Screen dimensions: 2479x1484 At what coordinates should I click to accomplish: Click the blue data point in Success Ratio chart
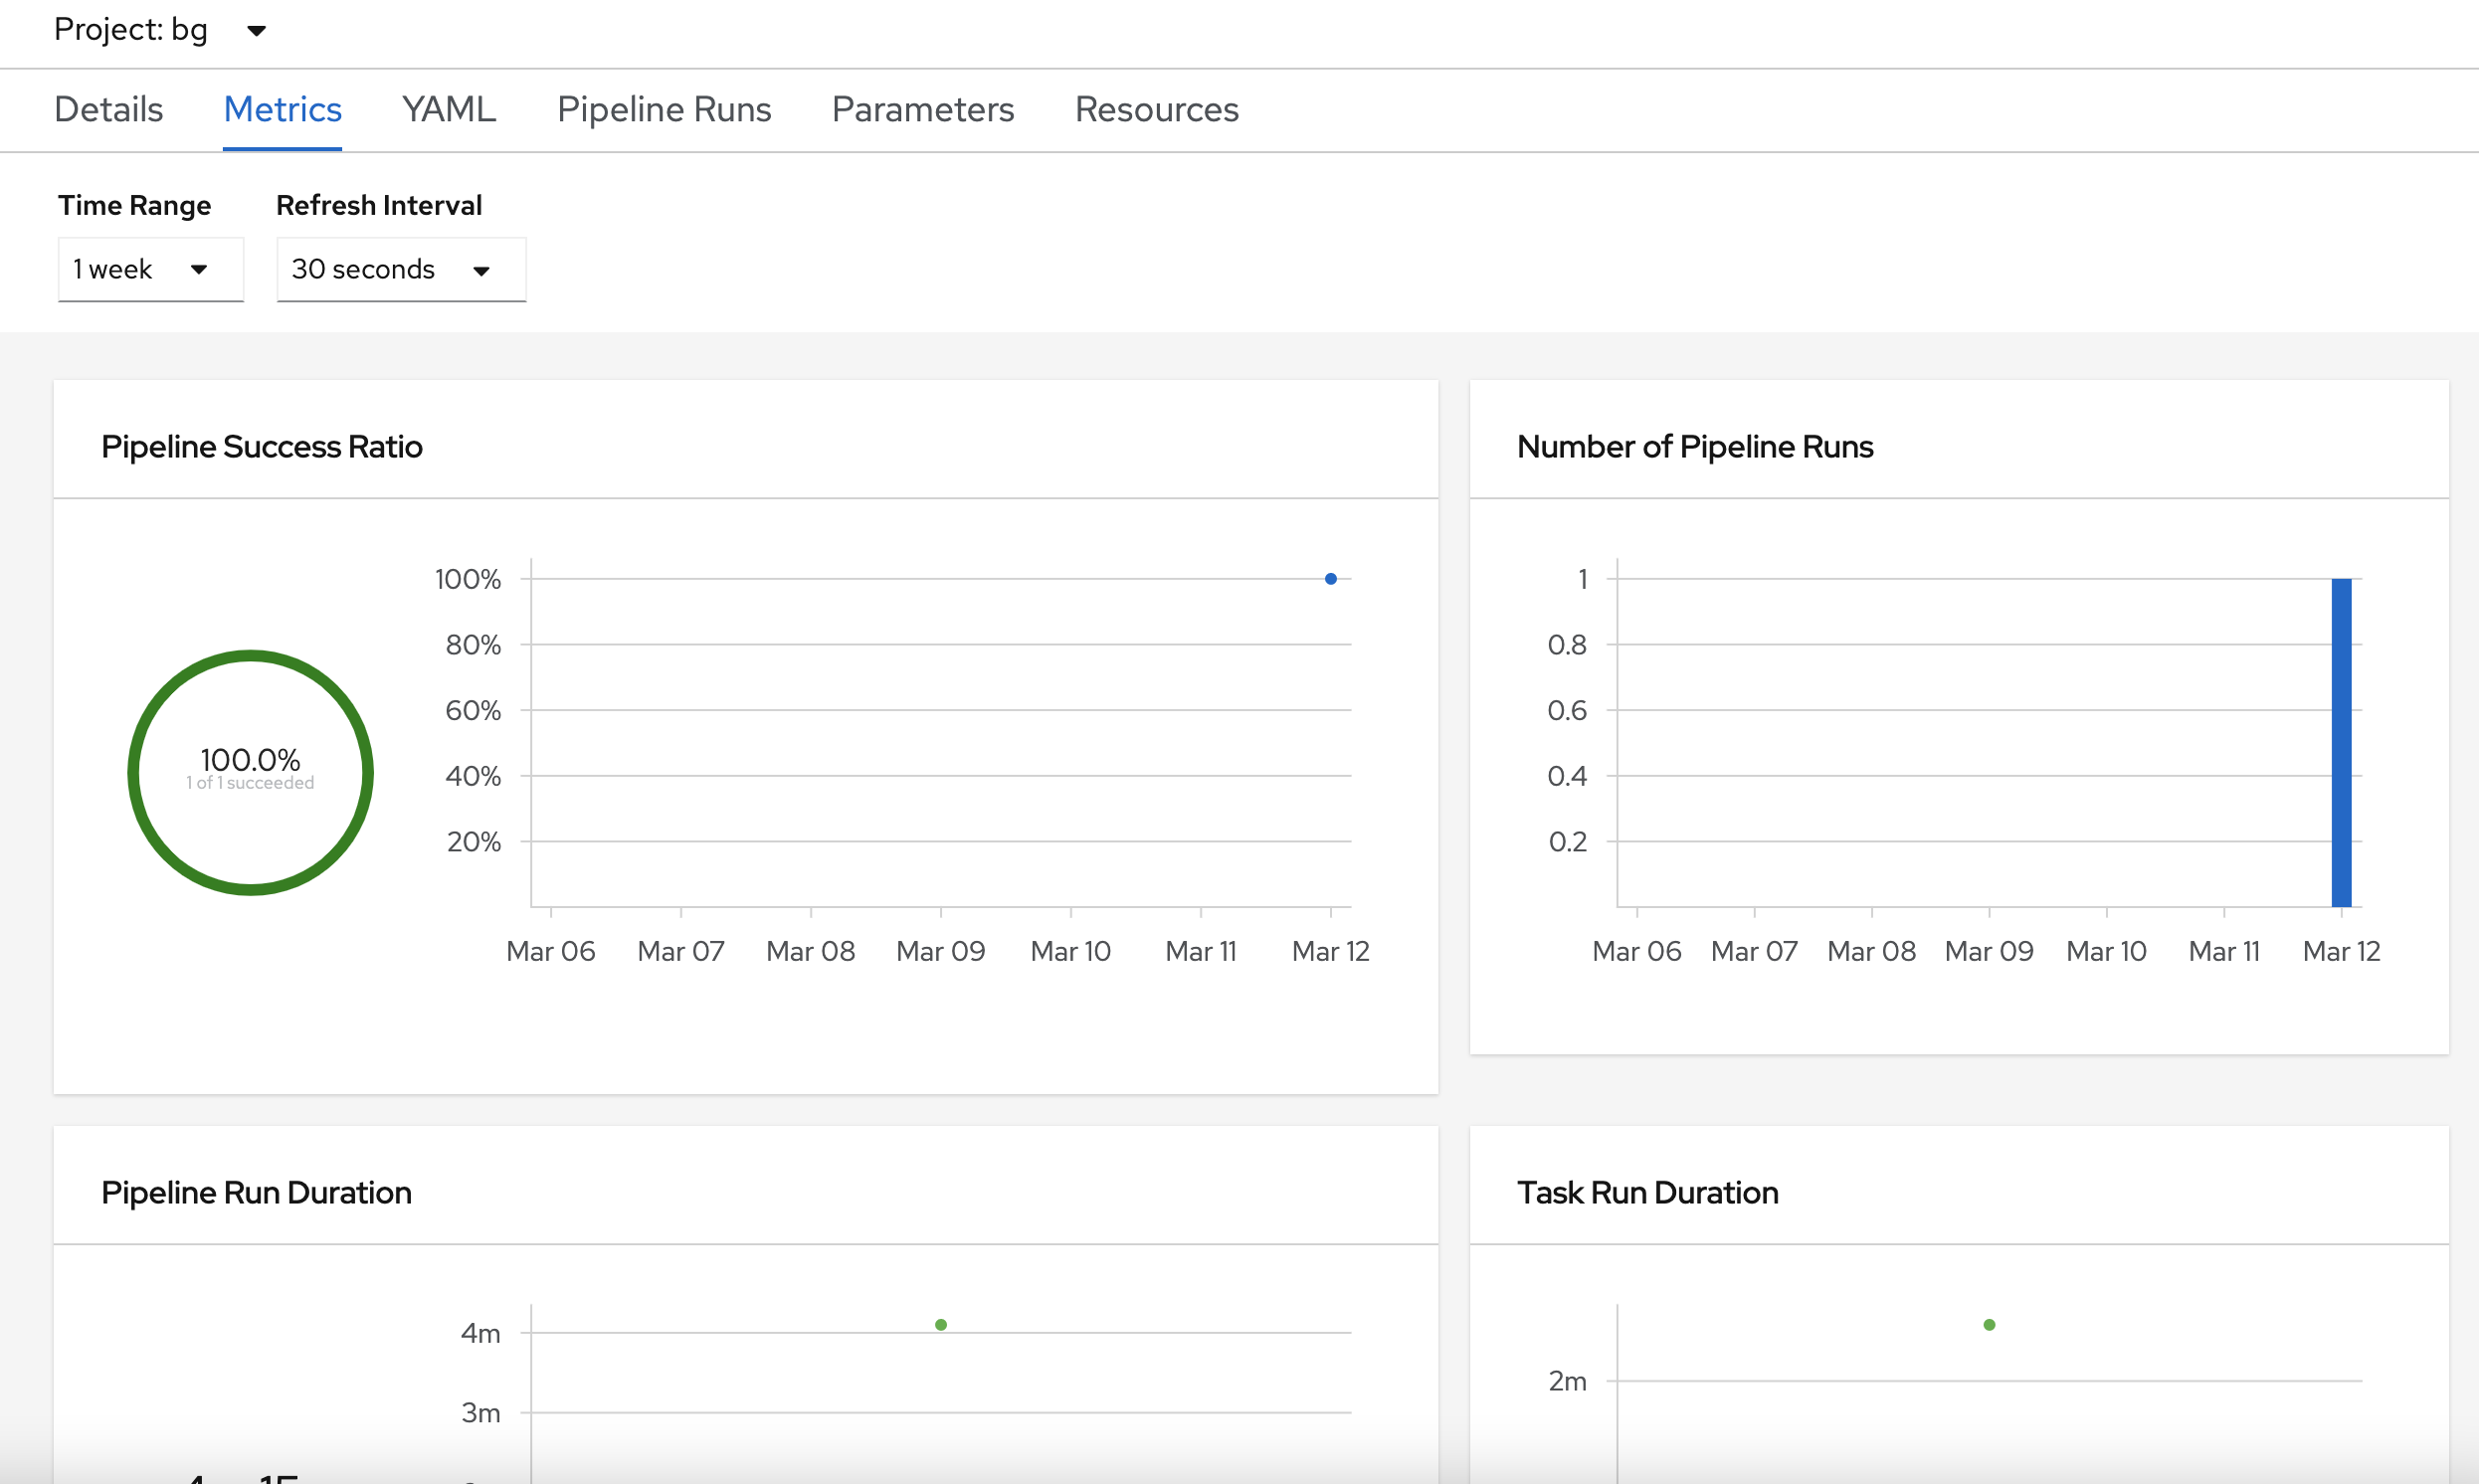point(1330,579)
